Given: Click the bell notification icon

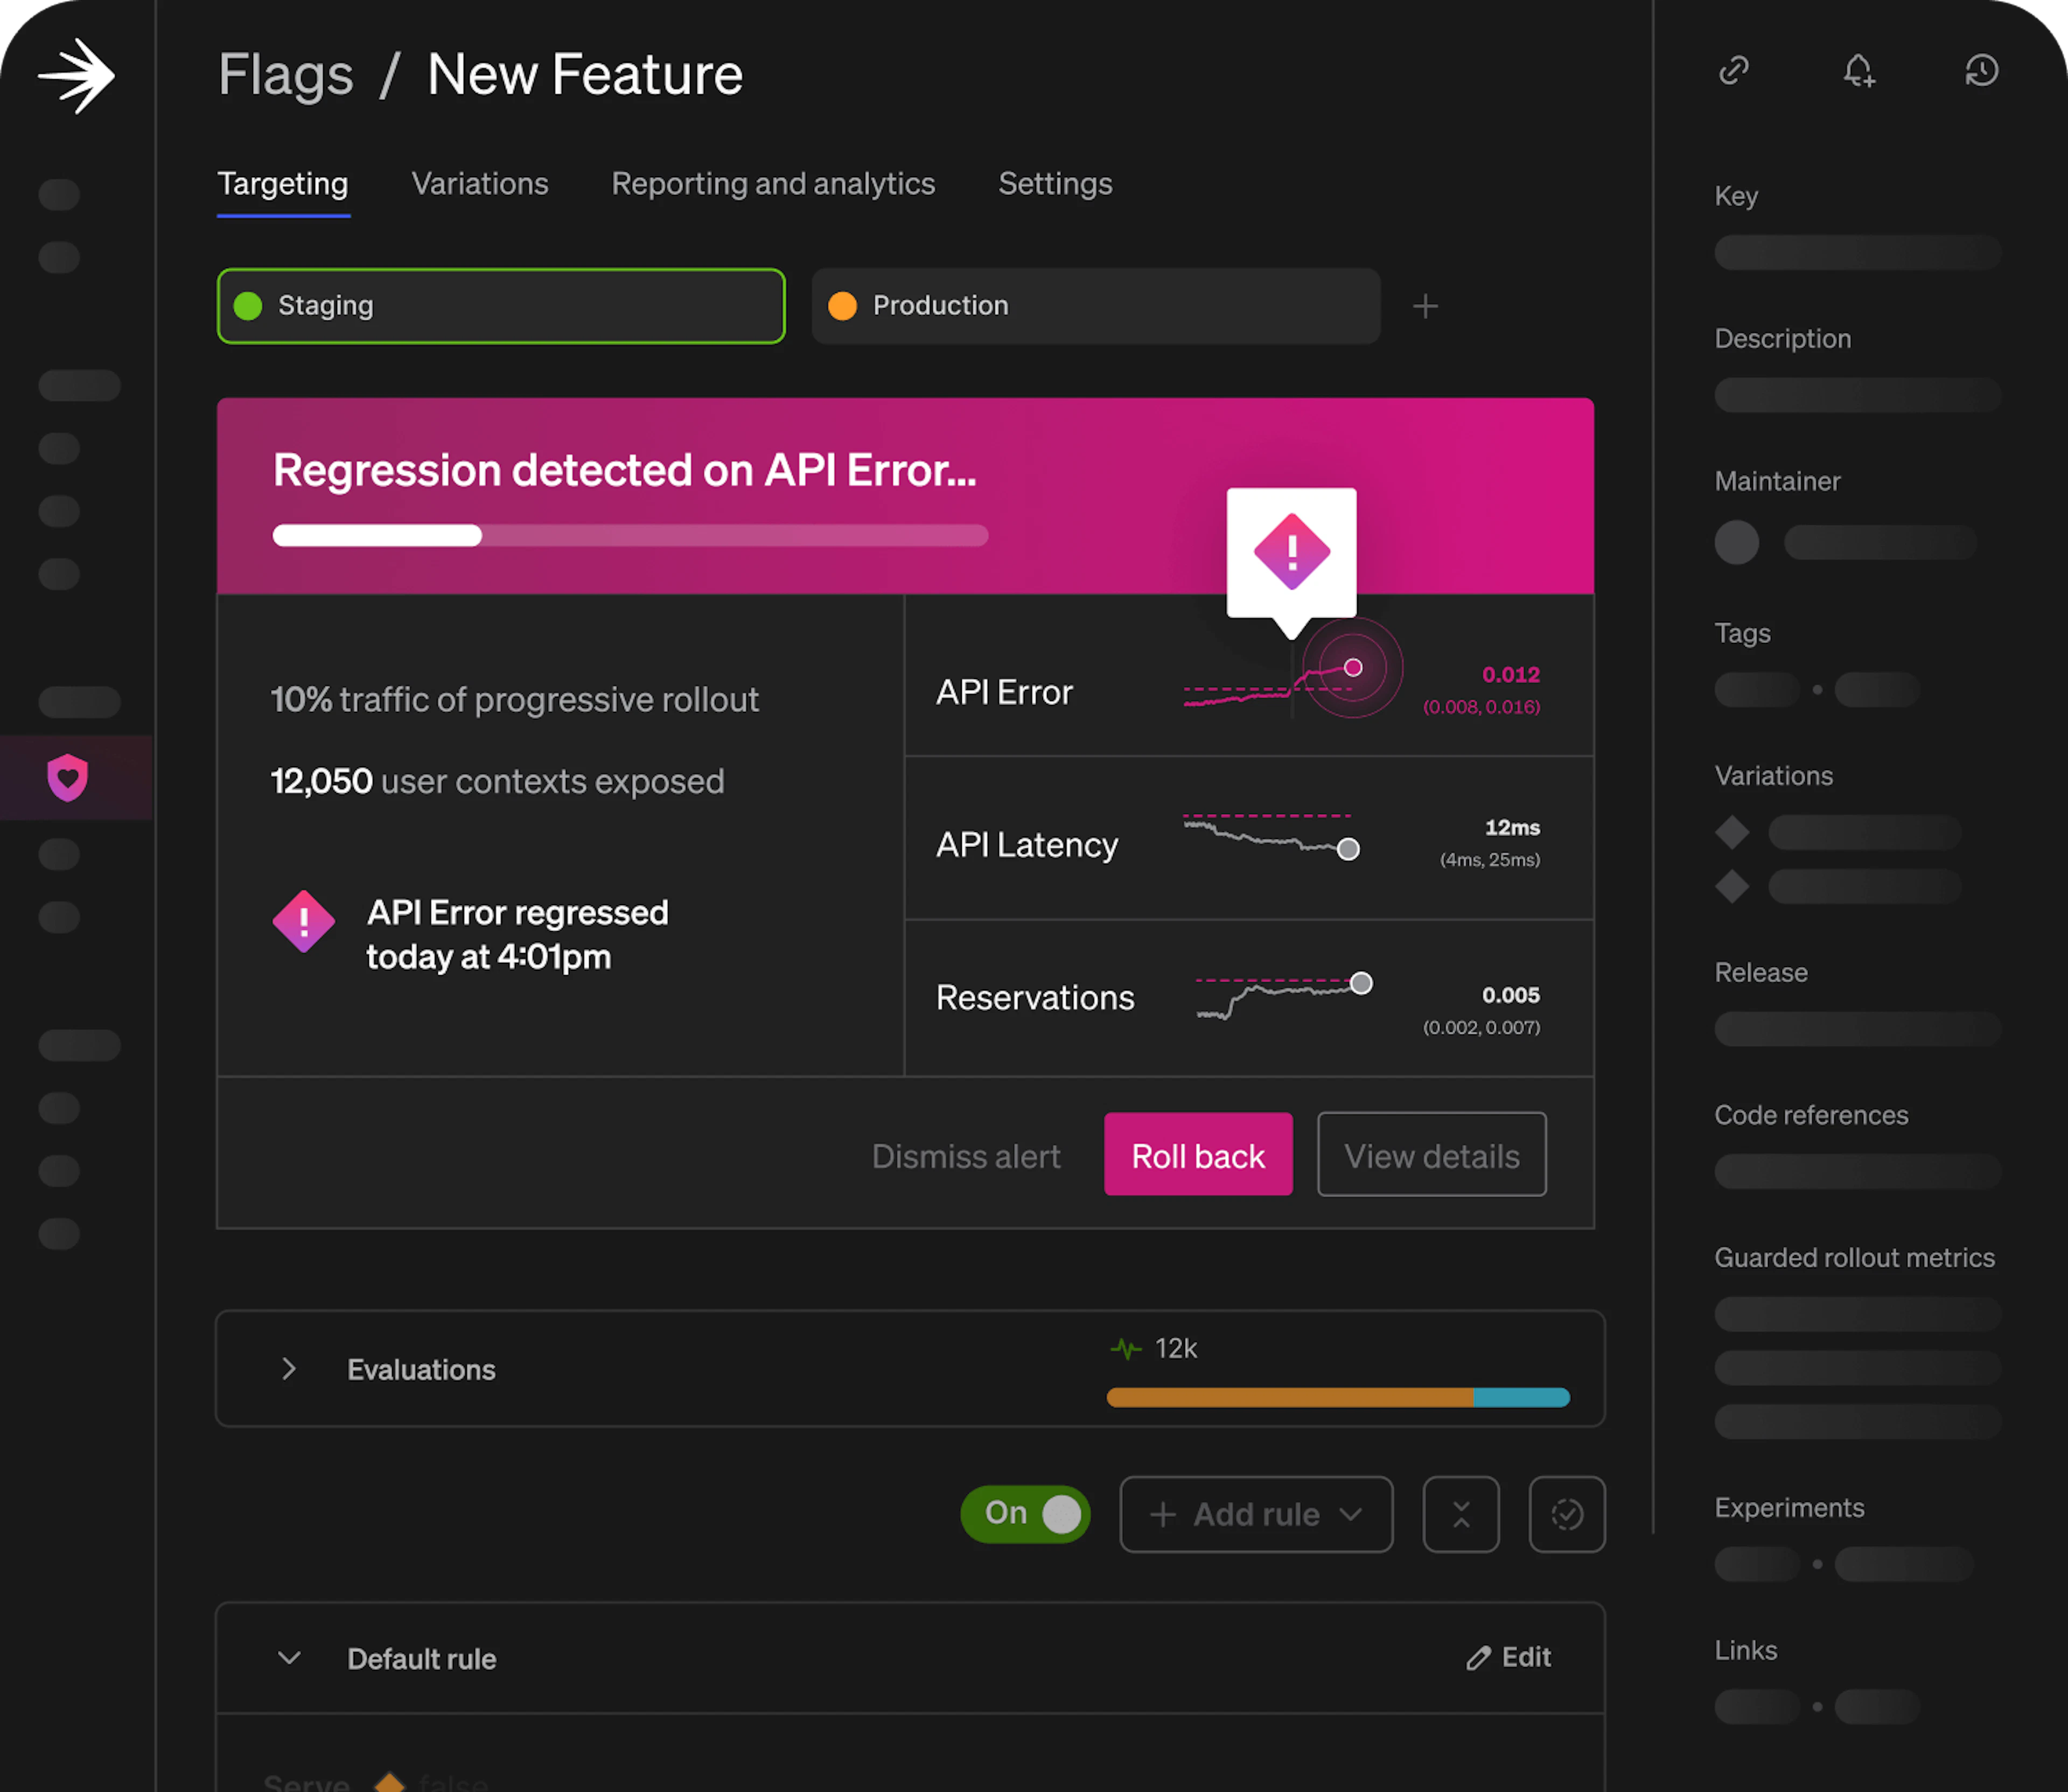Looking at the screenshot, I should pos(1858,70).
